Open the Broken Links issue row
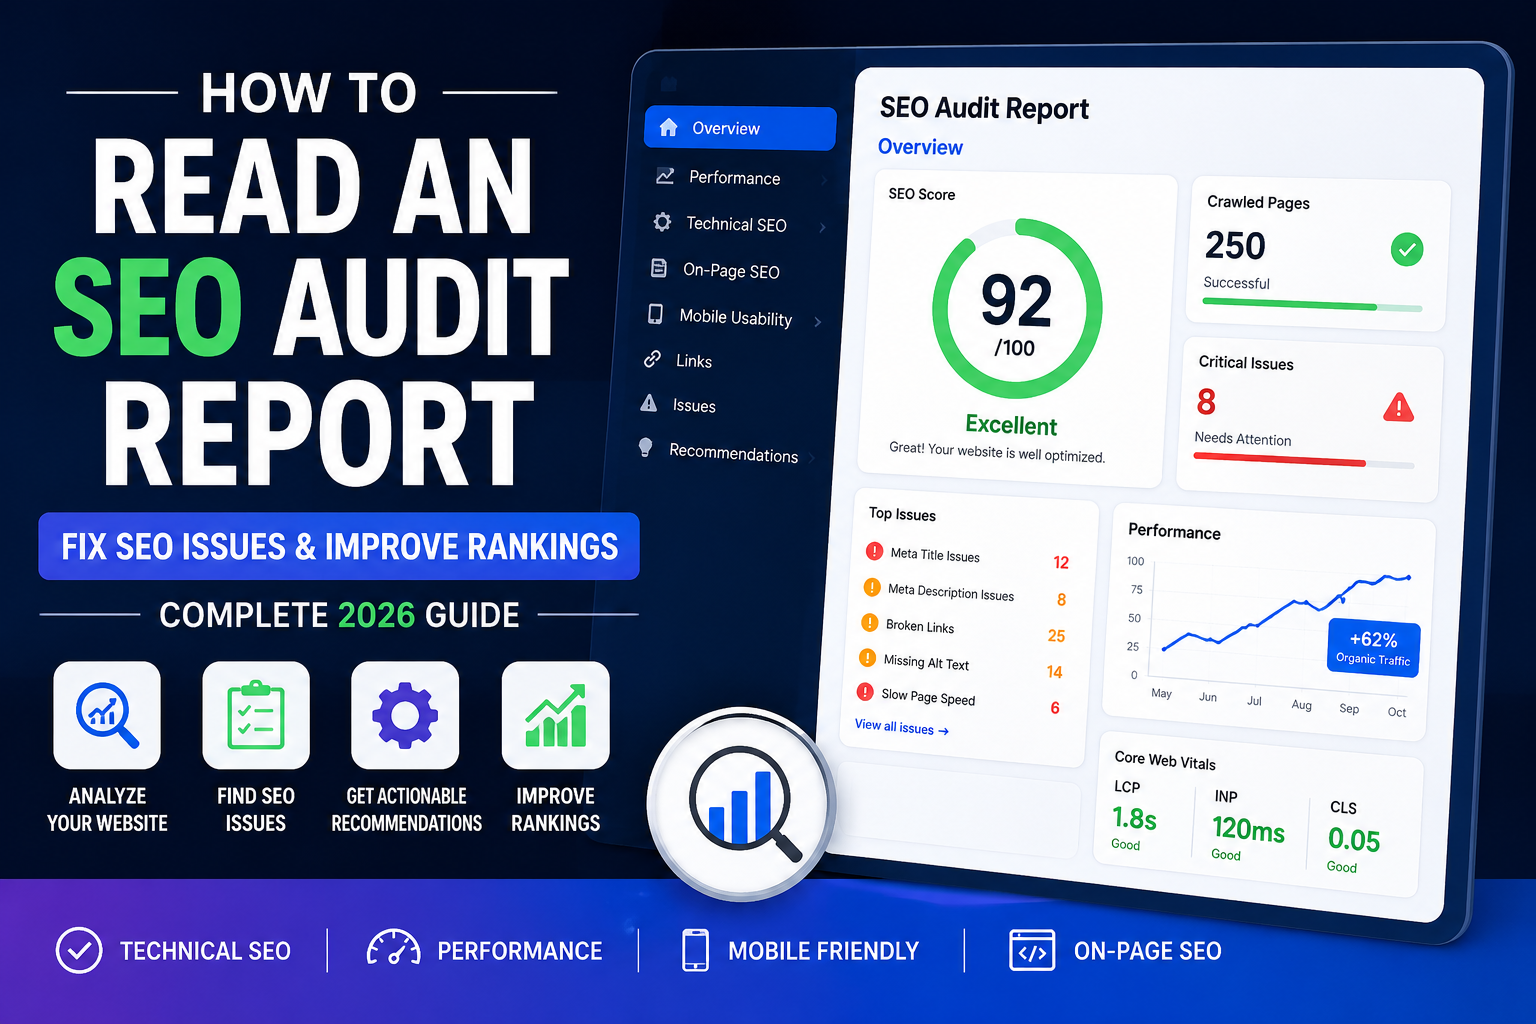Image resolution: width=1536 pixels, height=1024 pixels. [963, 629]
